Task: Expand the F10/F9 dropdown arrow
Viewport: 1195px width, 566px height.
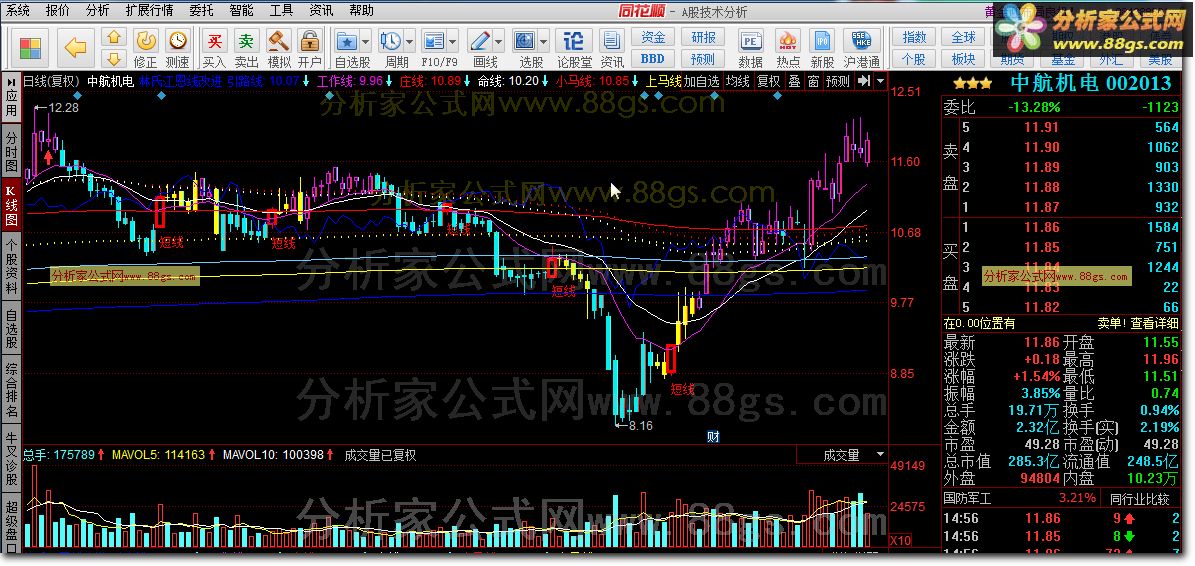Action: coord(452,41)
